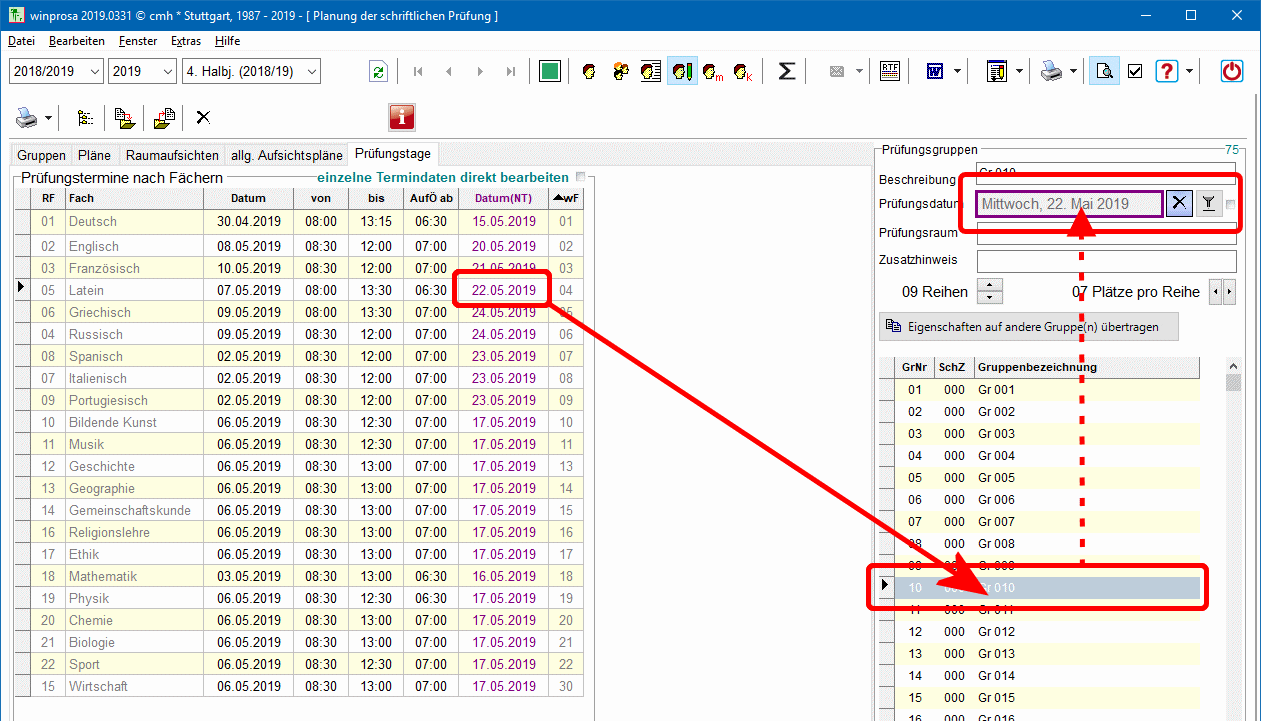Viewport: 1261px width, 721px height.
Task: Switch to the Raumaufsichten tab
Action: [171, 155]
